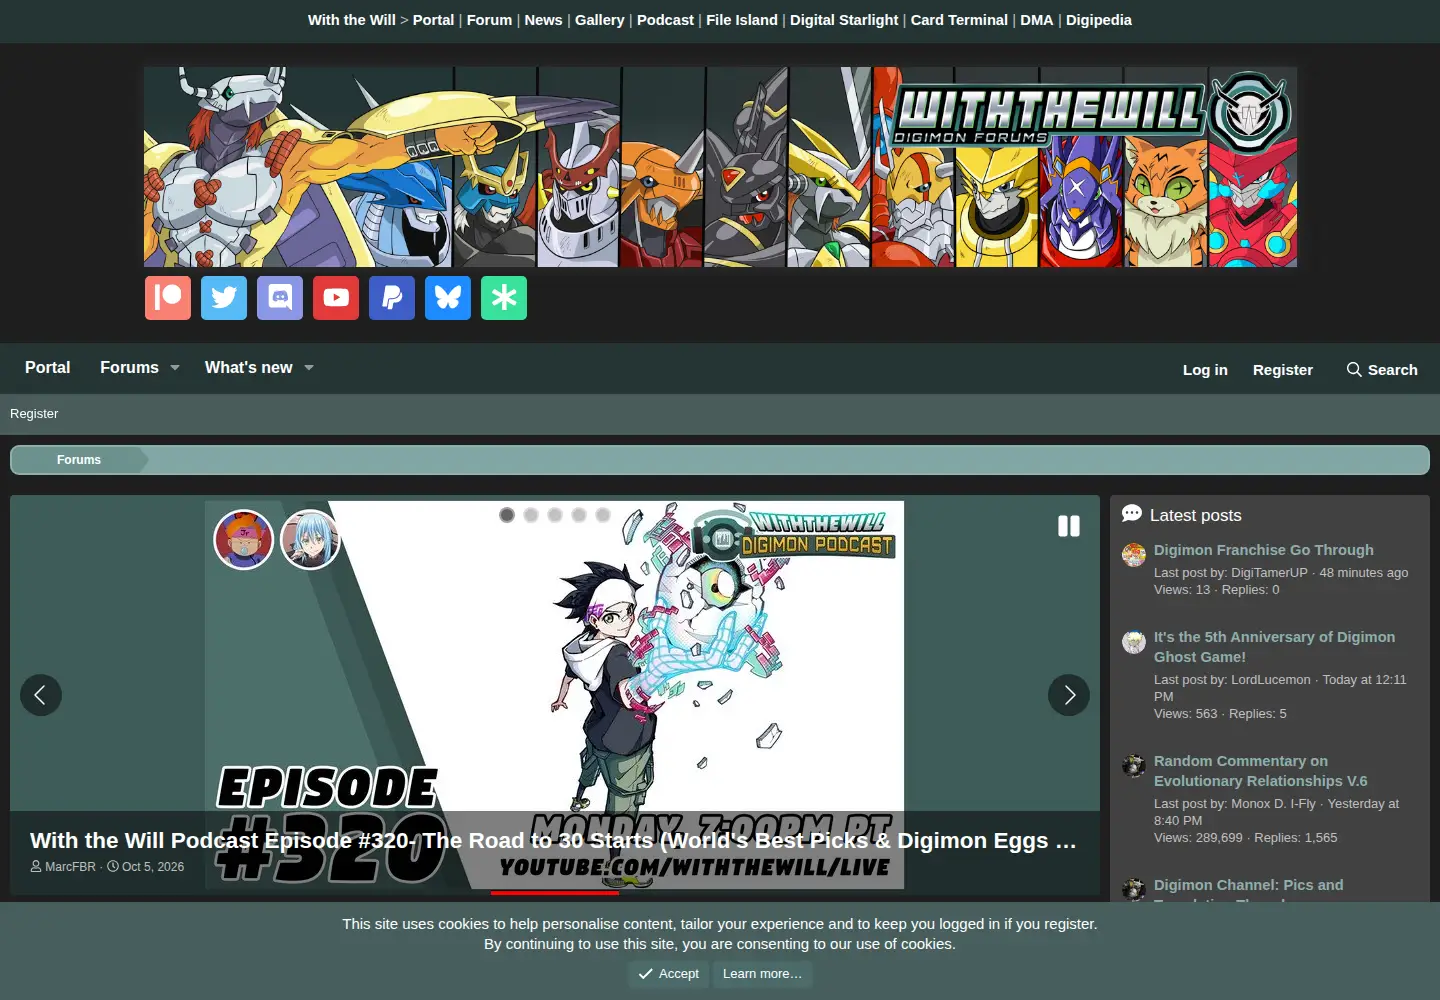1440x1000 pixels.
Task: Open Random Commentary on Evolutionary Relationships thread
Action: click(1260, 771)
